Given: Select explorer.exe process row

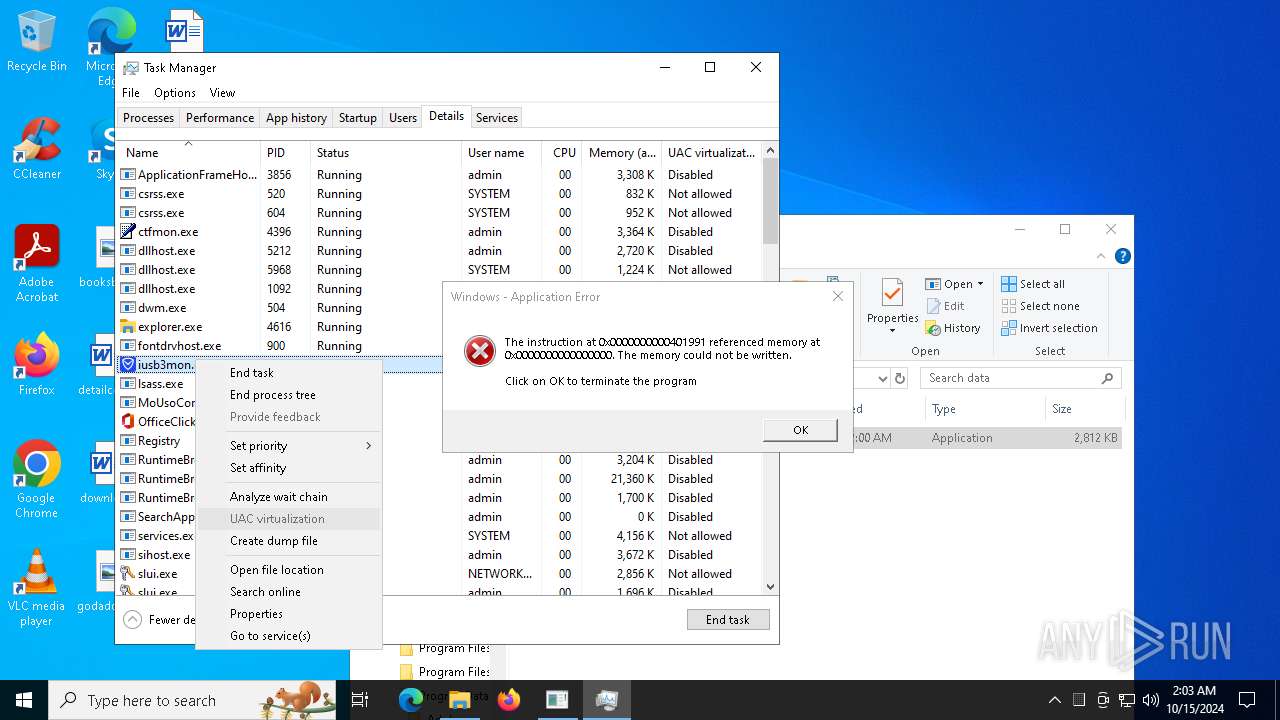Looking at the screenshot, I should click(x=438, y=327).
